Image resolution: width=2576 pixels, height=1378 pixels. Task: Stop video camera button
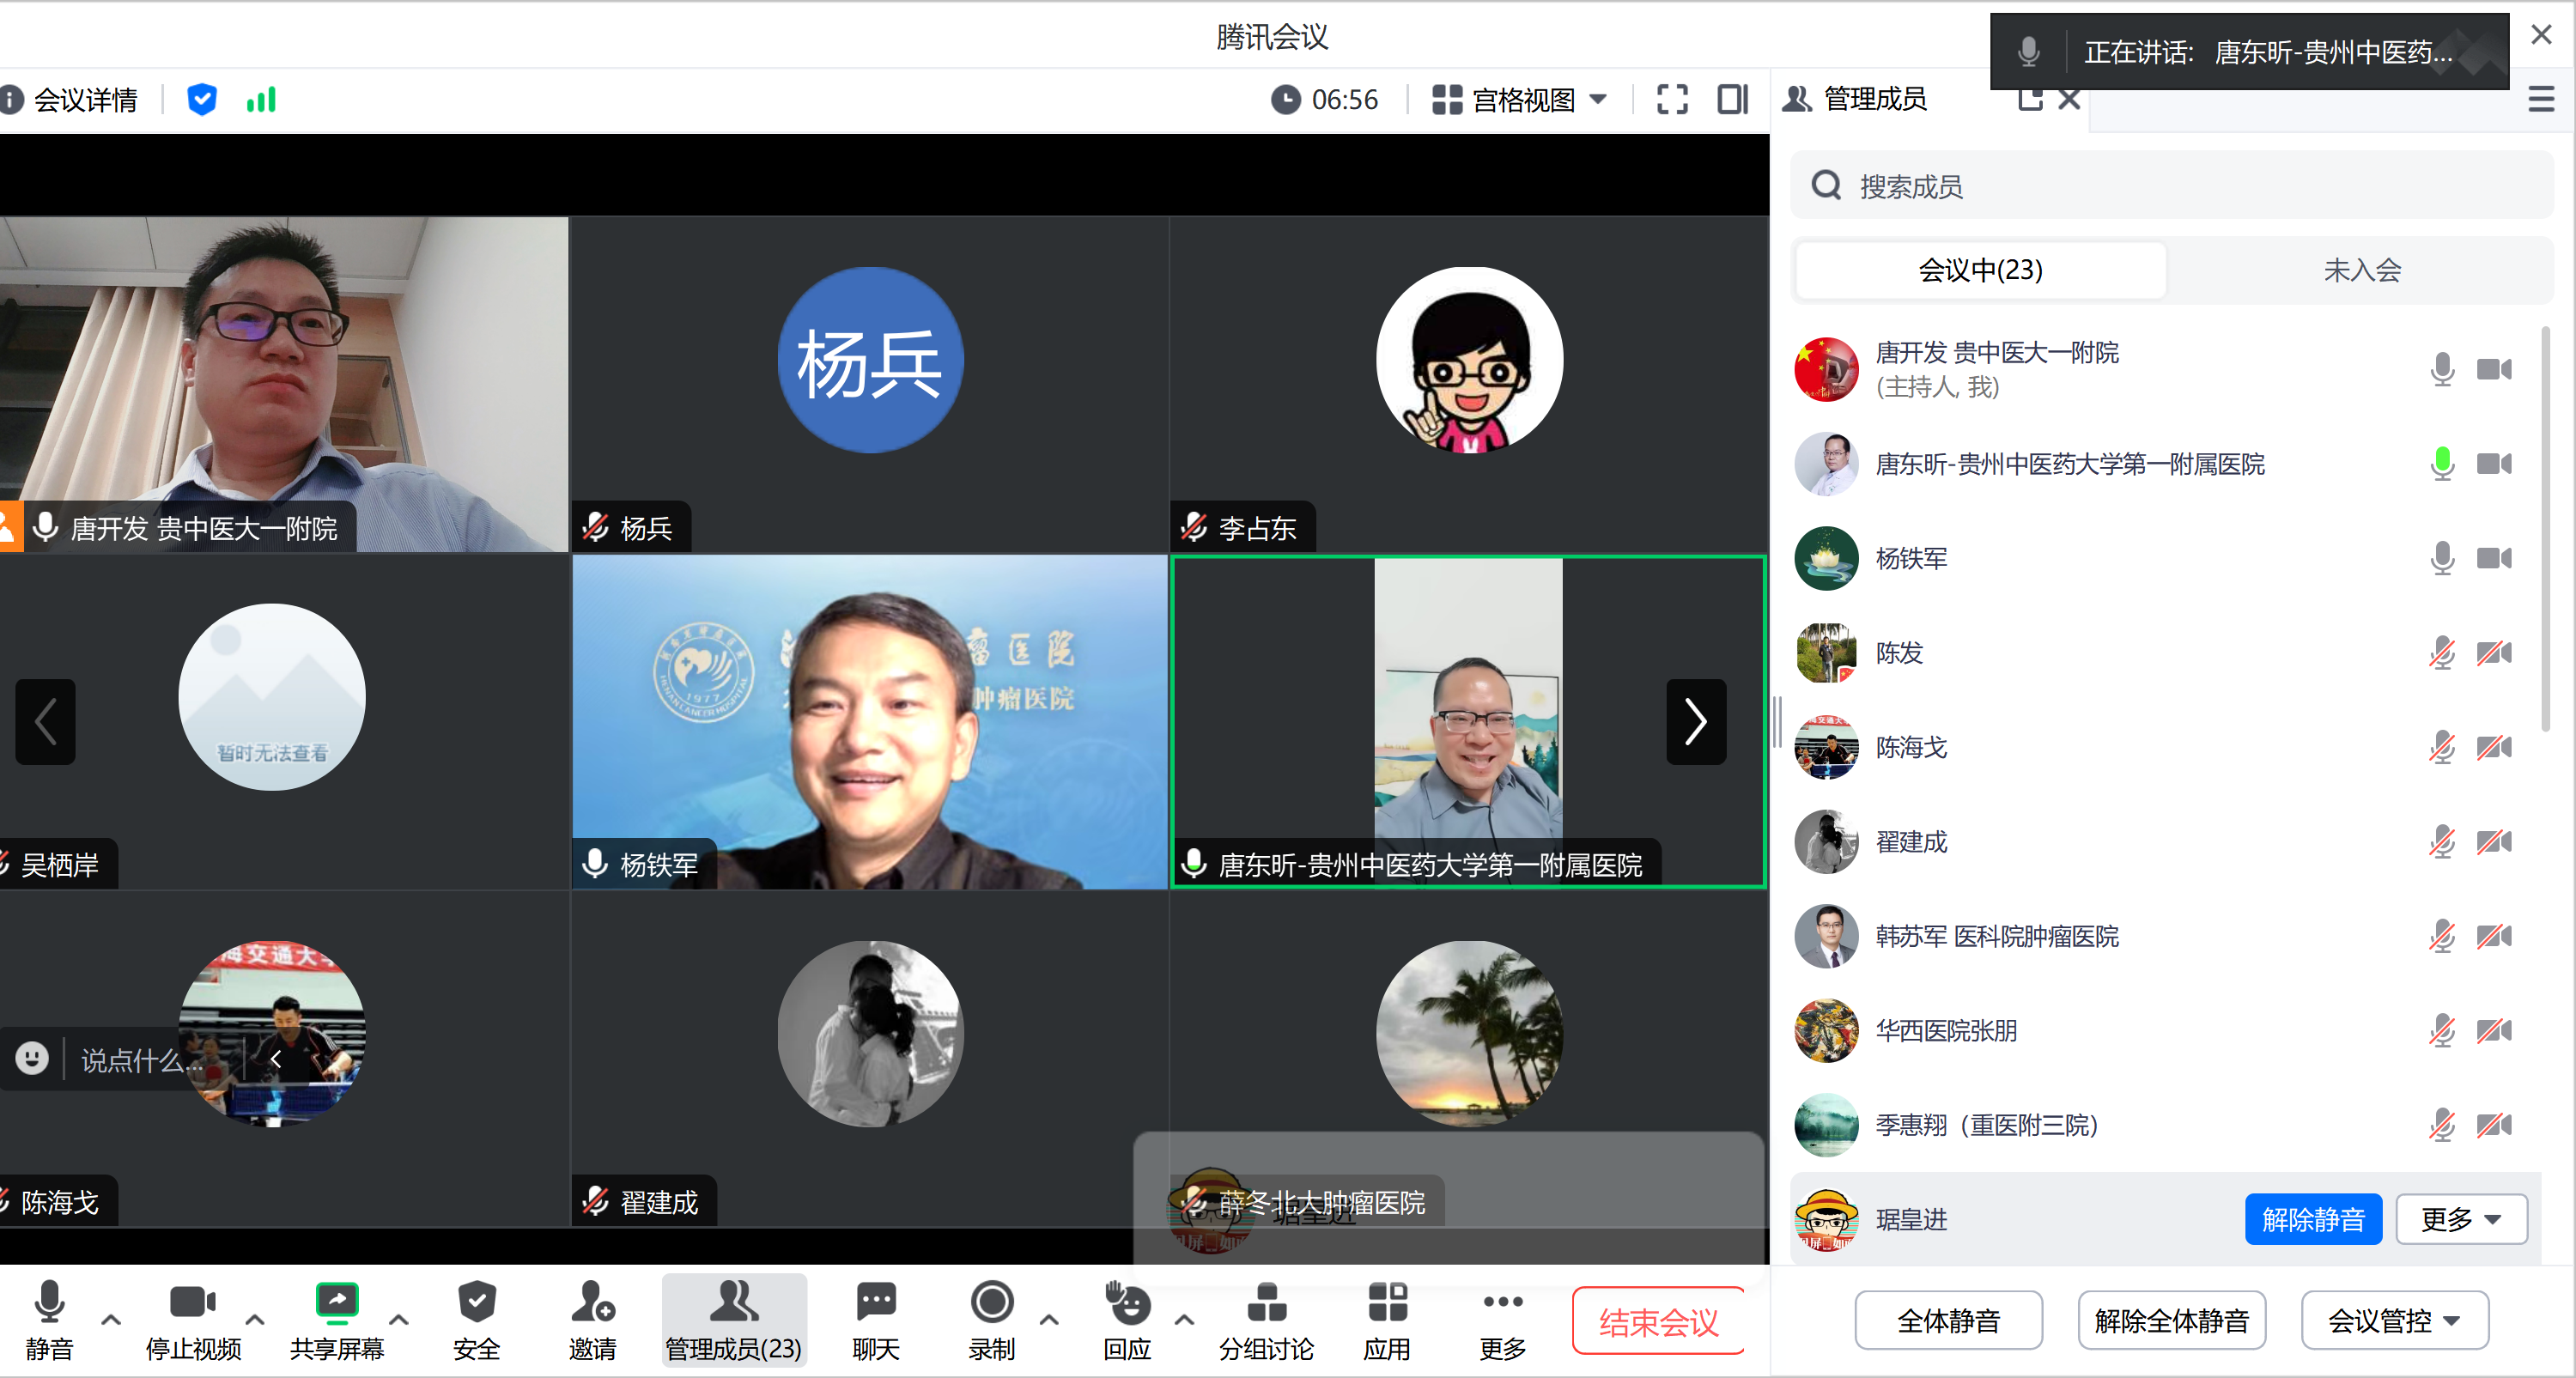pyautogui.click(x=193, y=1320)
